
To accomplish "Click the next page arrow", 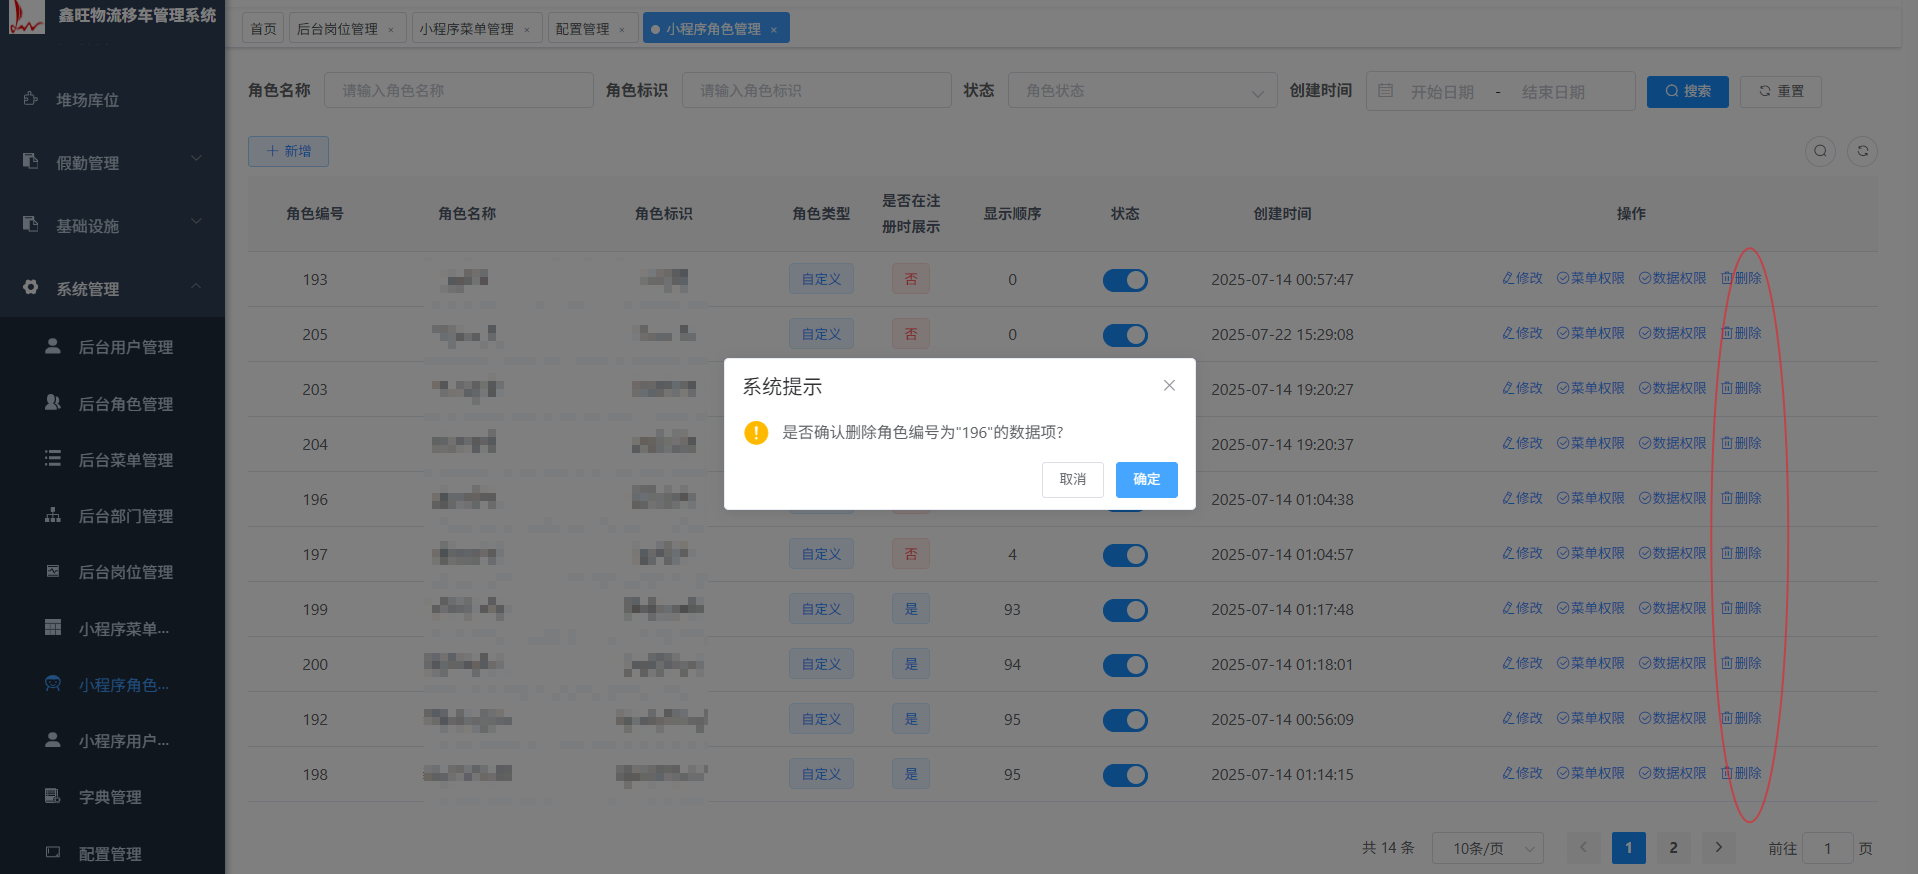I will point(1718,848).
